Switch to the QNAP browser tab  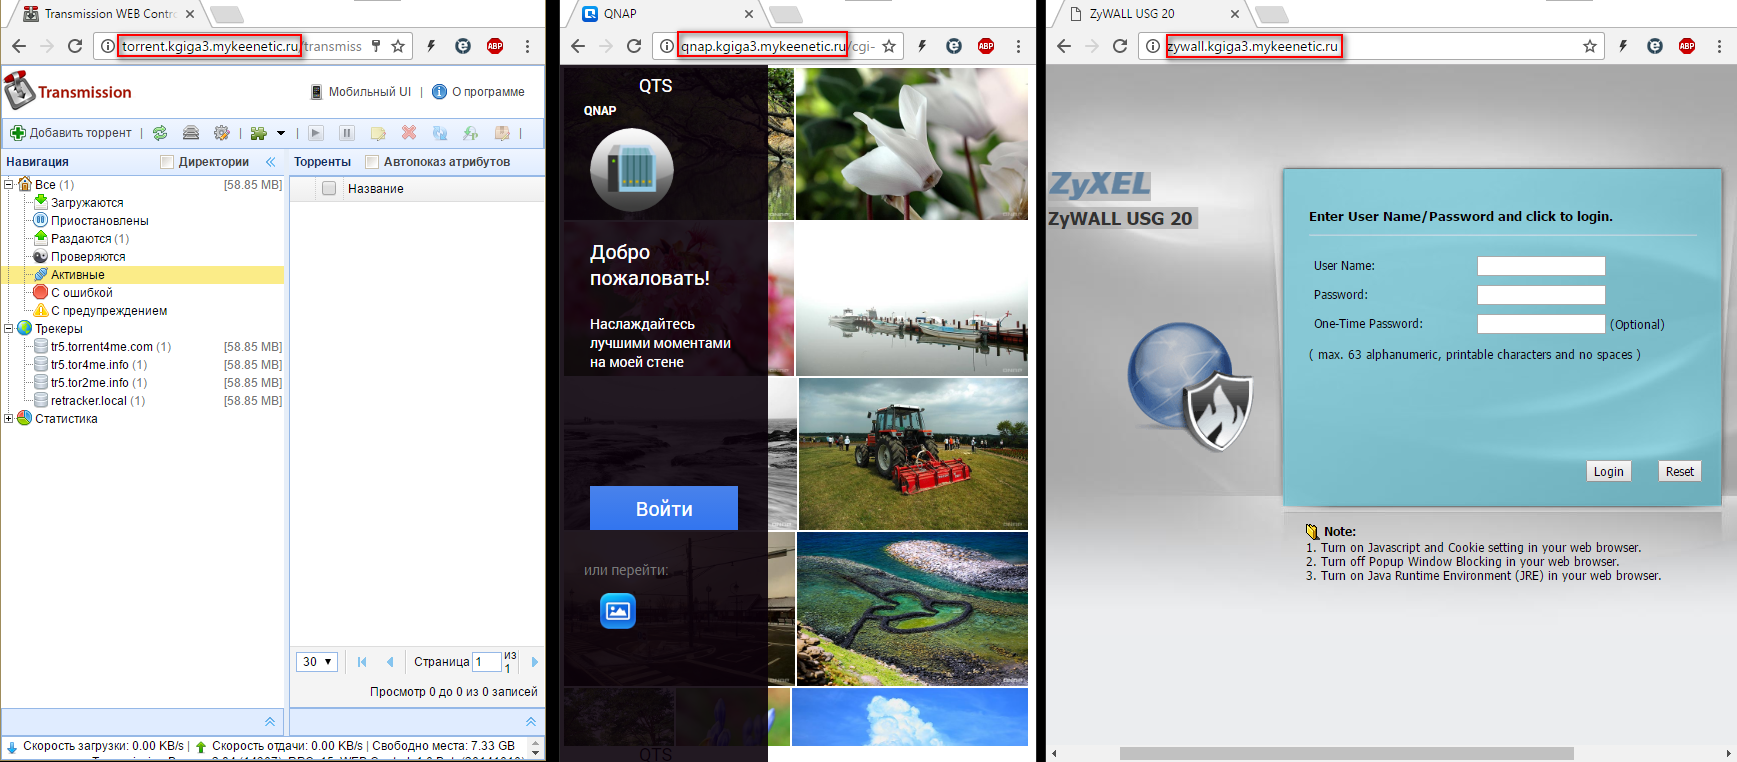coord(660,14)
